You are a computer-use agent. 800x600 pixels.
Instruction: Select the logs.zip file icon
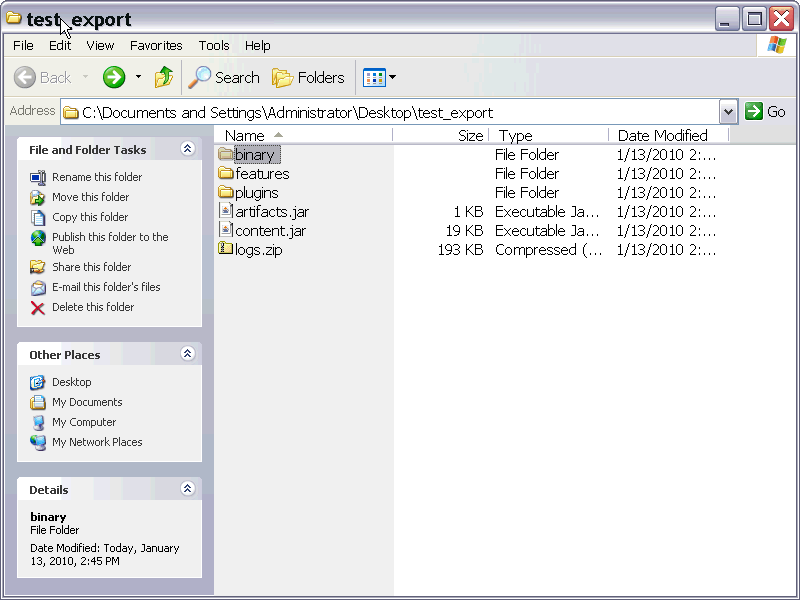[x=226, y=249]
